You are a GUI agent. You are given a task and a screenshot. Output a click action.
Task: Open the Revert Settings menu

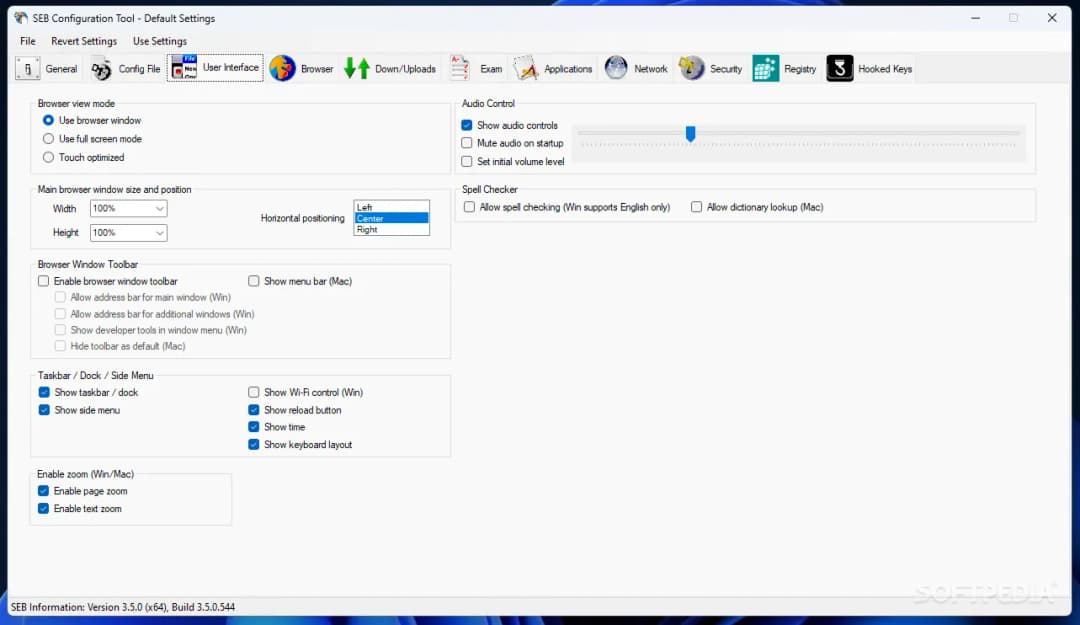click(x=84, y=41)
